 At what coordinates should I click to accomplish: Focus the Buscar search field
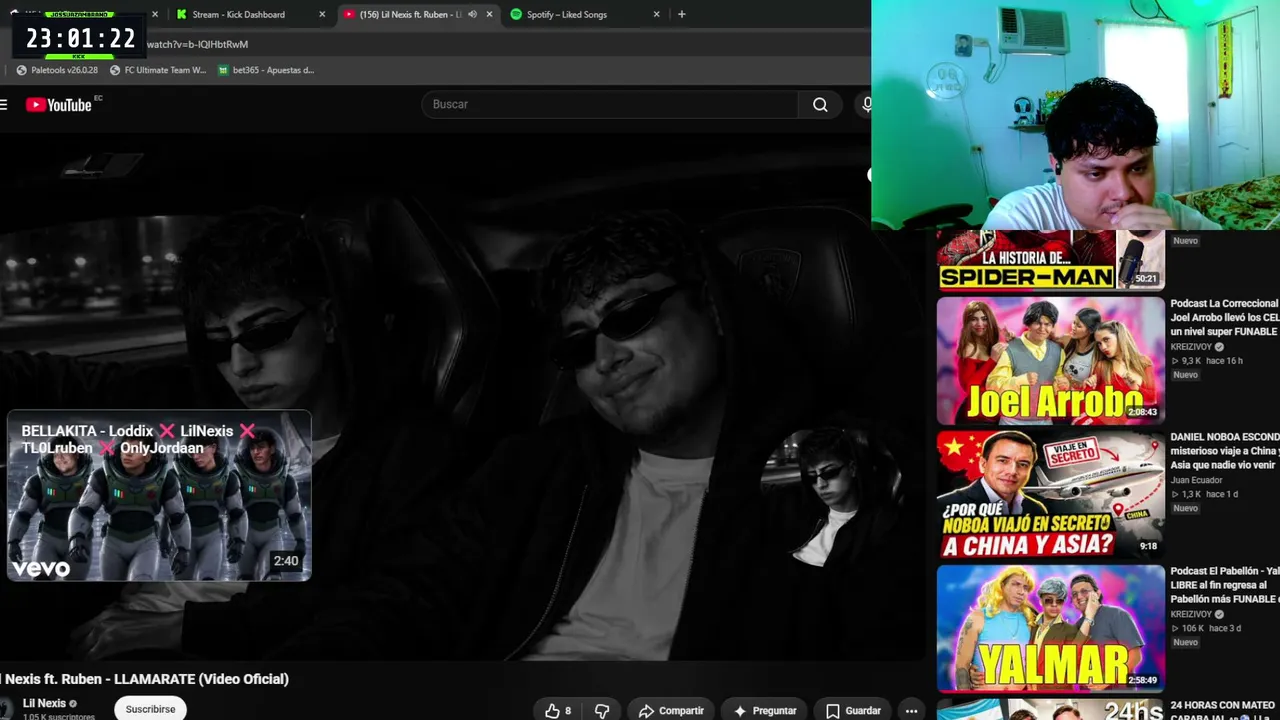[610, 104]
